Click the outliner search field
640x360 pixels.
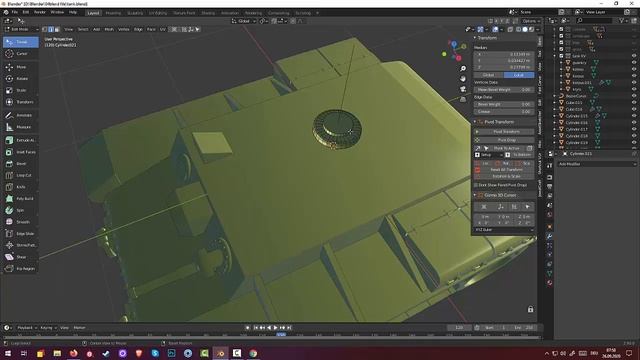click(595, 20)
